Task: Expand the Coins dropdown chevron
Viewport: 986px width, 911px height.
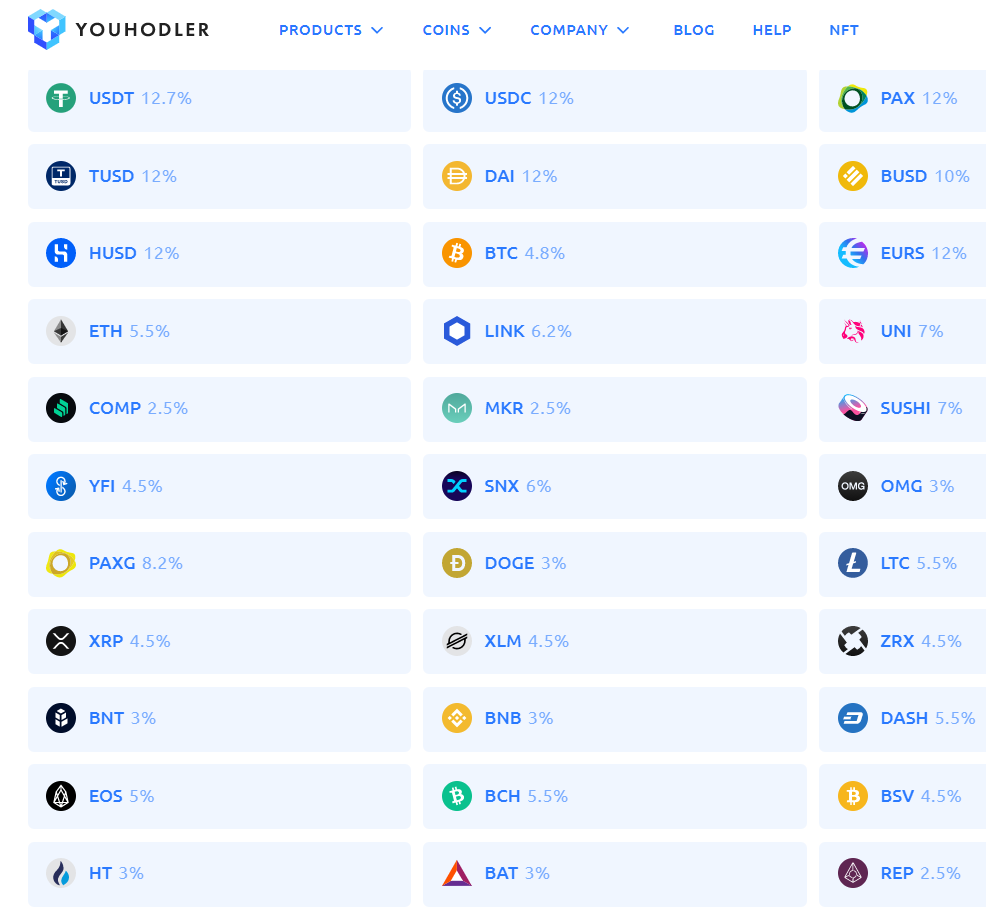Action: point(485,30)
